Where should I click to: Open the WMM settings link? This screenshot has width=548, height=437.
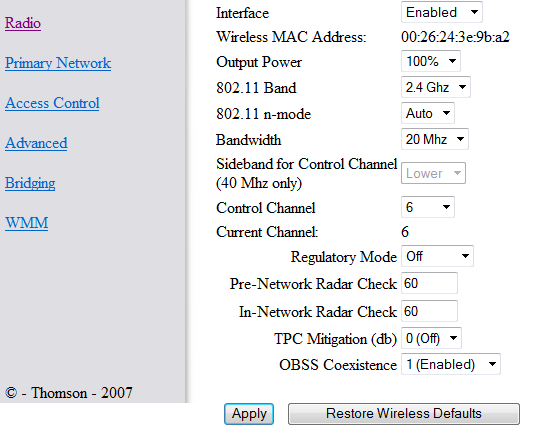tap(27, 223)
